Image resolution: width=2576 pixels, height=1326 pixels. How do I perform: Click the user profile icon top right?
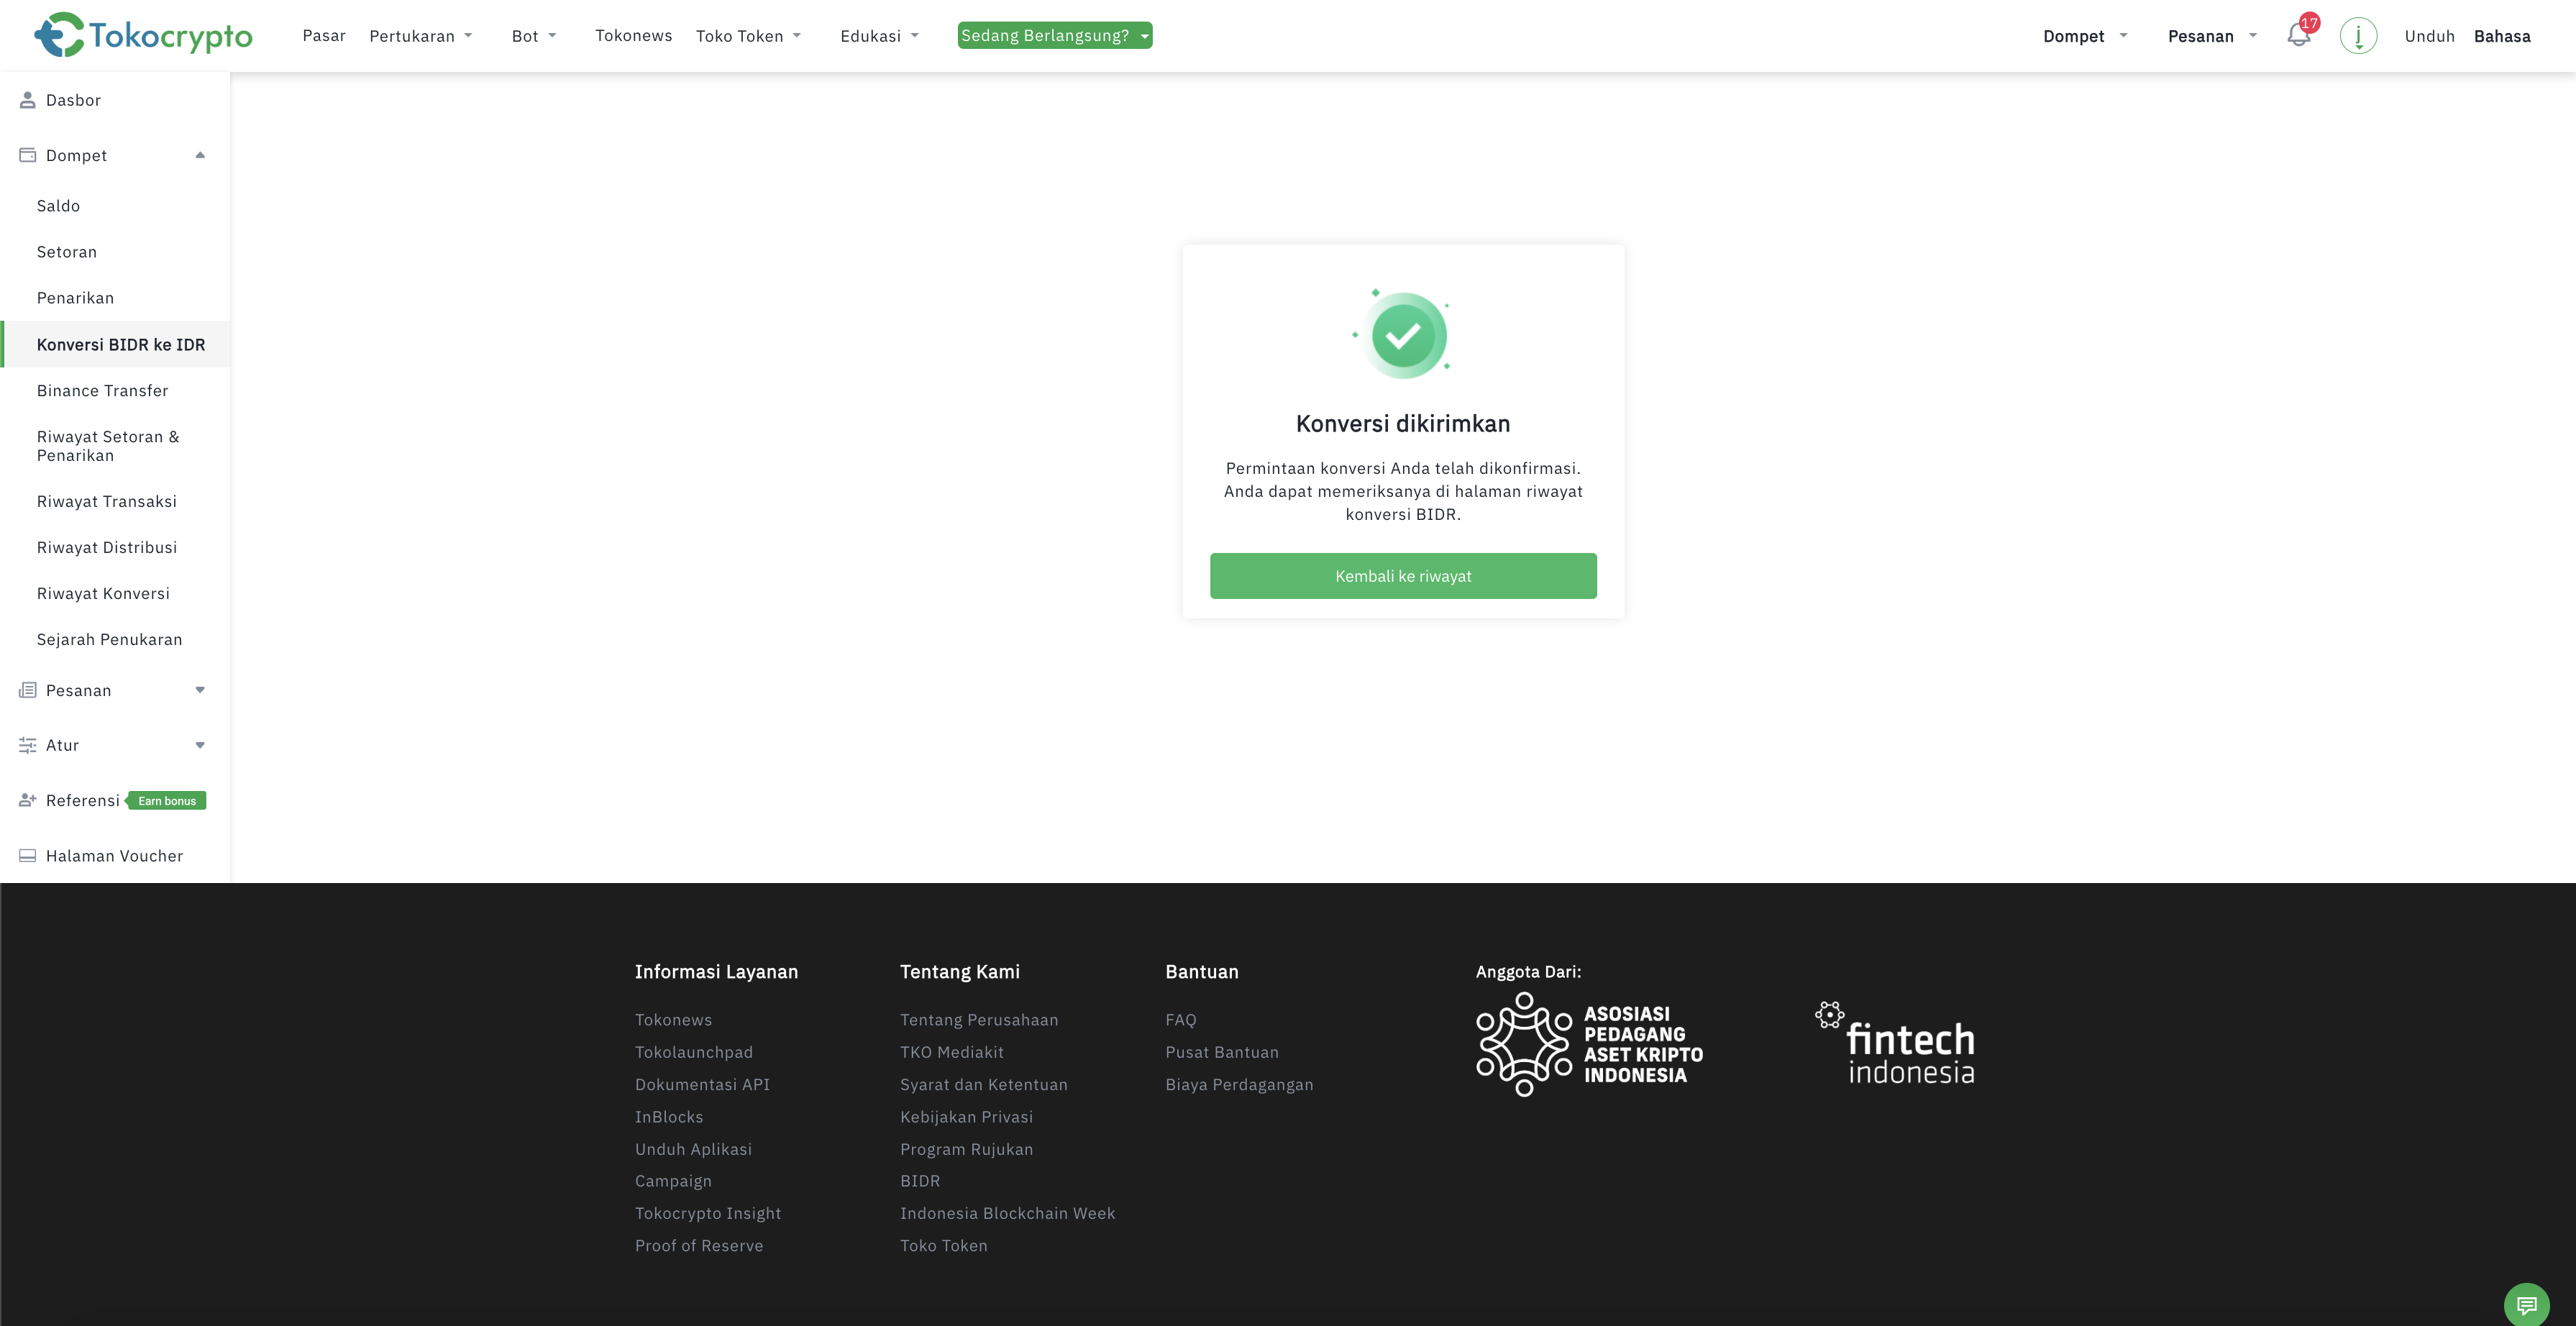pyautogui.click(x=2358, y=35)
